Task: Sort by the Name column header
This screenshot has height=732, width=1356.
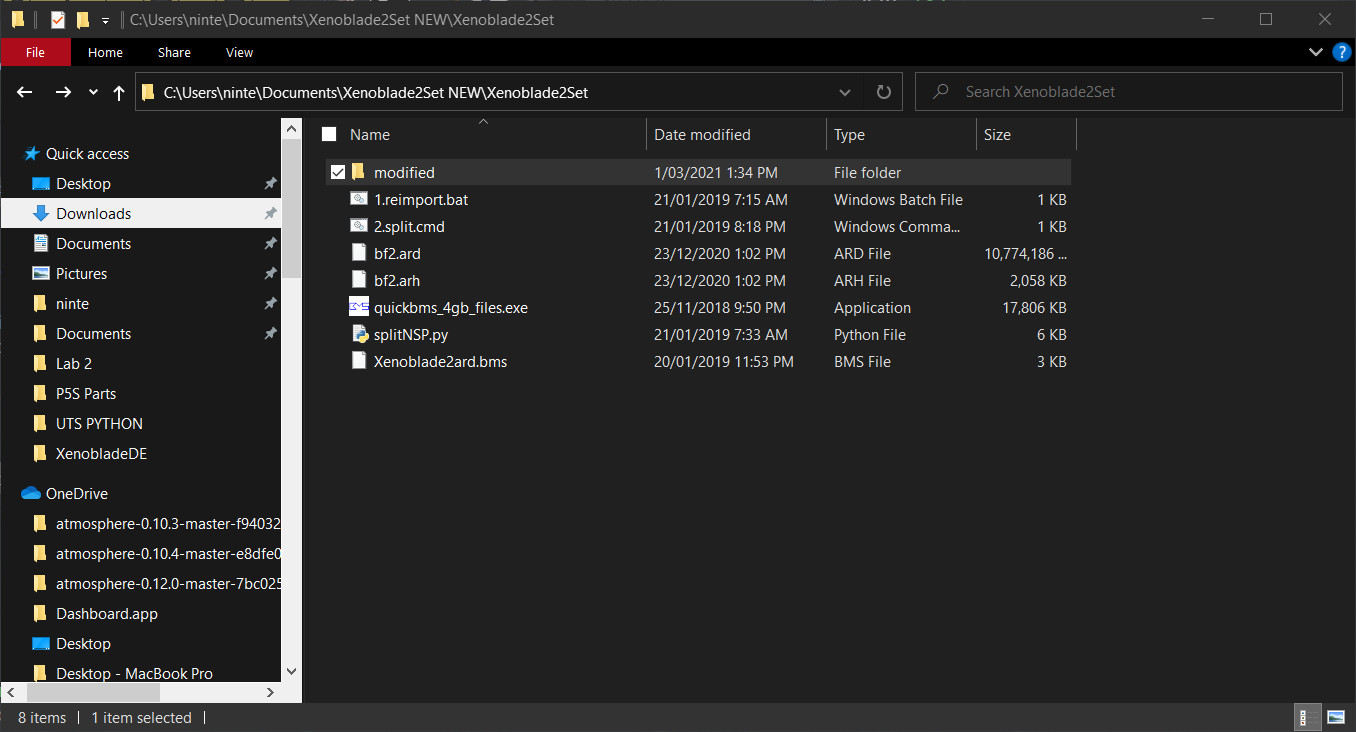Action: point(370,135)
